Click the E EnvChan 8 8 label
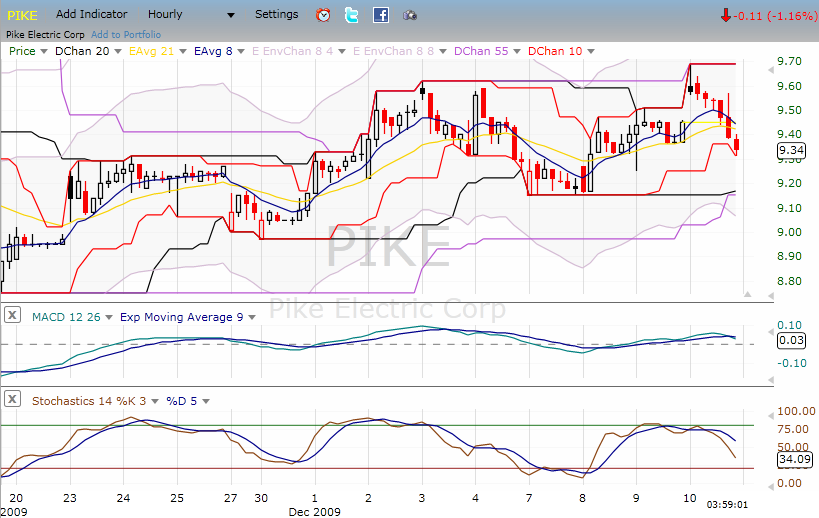The image size is (819, 518). point(394,51)
